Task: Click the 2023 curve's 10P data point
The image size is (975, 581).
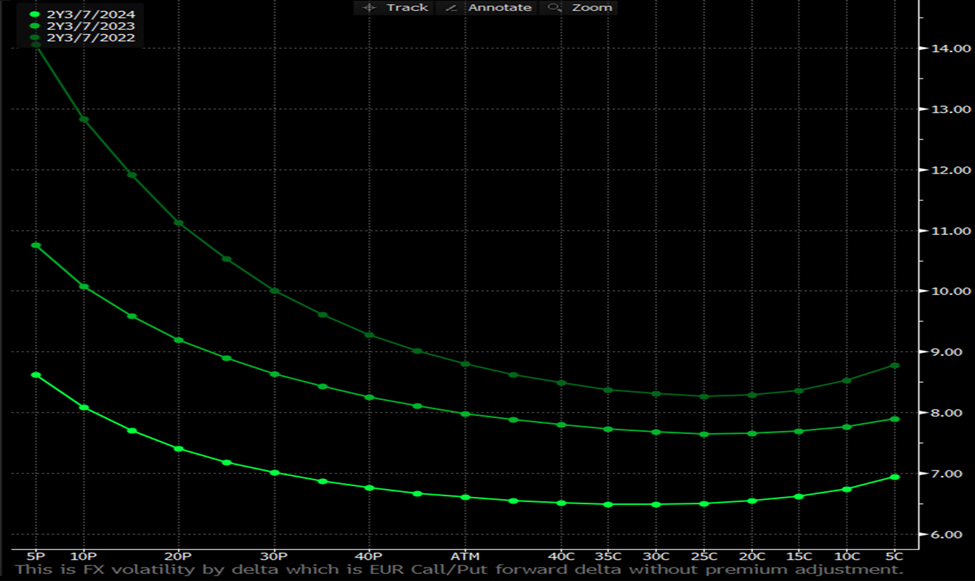Action: (84, 287)
